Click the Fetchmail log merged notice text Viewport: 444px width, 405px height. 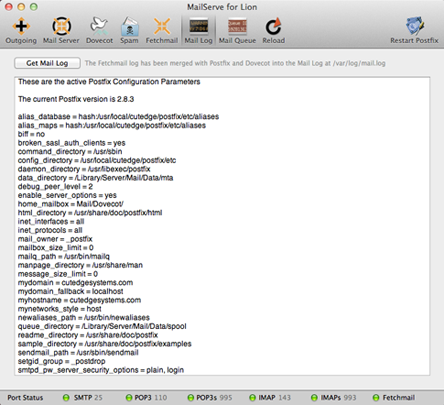point(235,63)
